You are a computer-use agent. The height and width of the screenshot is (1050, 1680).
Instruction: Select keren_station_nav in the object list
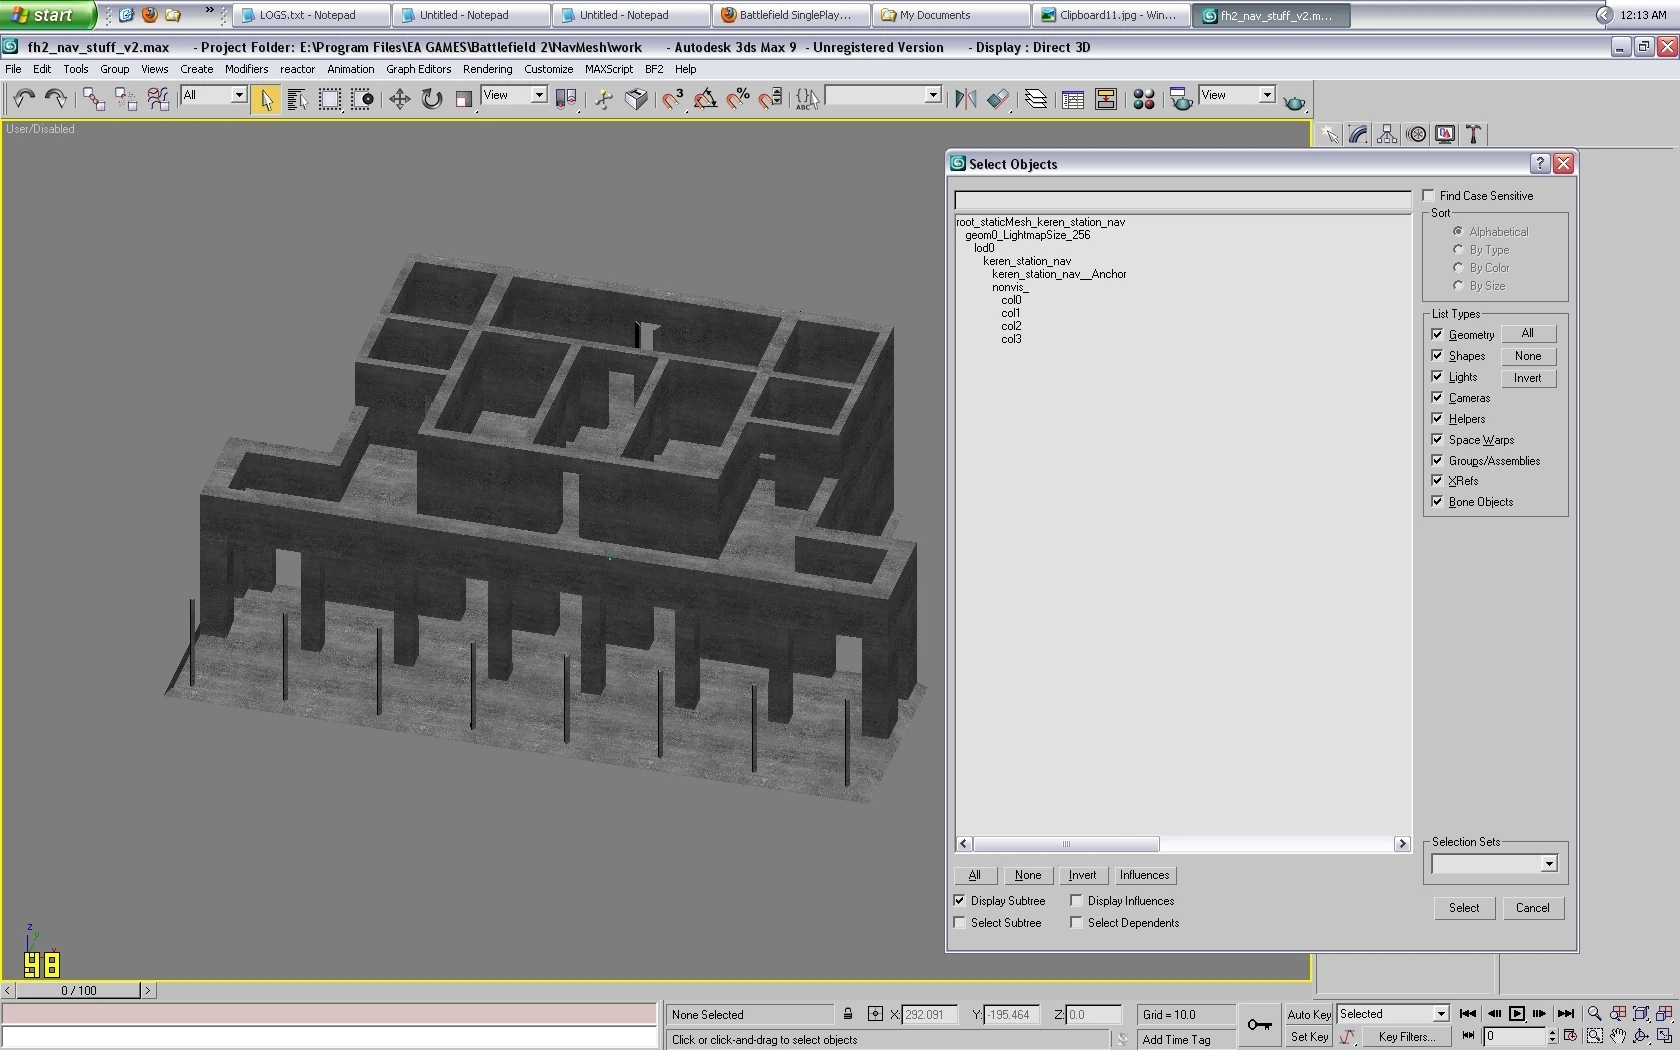tap(1026, 261)
